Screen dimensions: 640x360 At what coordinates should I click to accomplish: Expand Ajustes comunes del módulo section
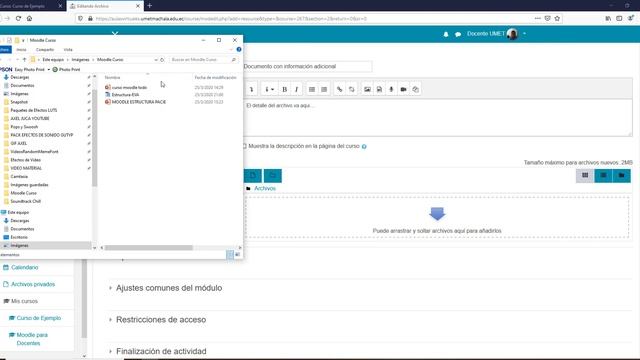coord(169,288)
